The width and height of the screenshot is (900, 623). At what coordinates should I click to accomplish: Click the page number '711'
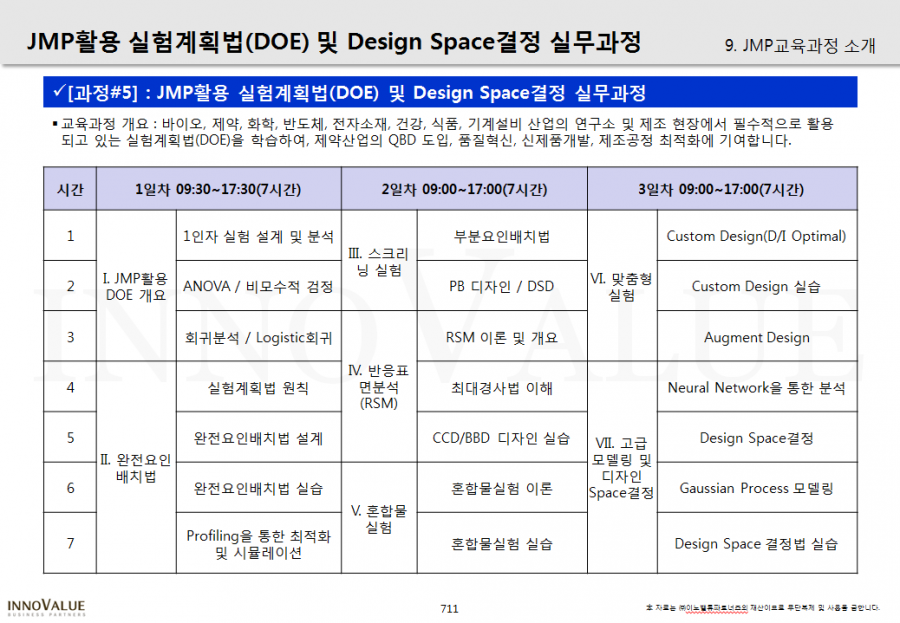coord(449,609)
